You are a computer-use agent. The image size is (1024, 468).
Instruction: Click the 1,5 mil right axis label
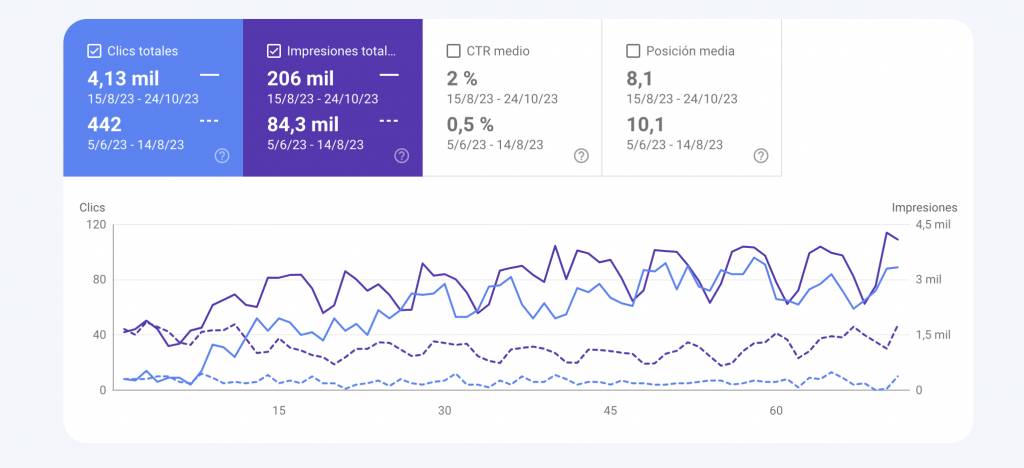pyautogui.click(x=933, y=335)
